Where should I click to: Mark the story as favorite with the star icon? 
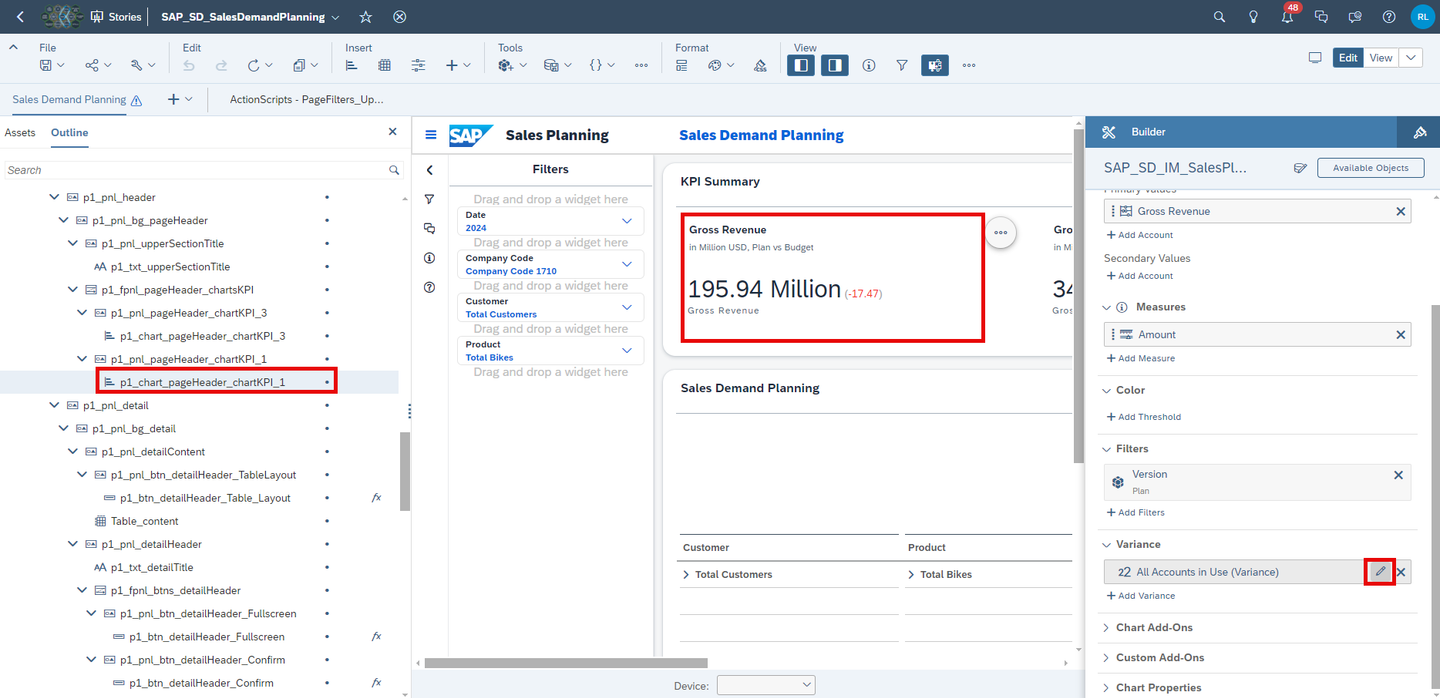click(x=366, y=17)
